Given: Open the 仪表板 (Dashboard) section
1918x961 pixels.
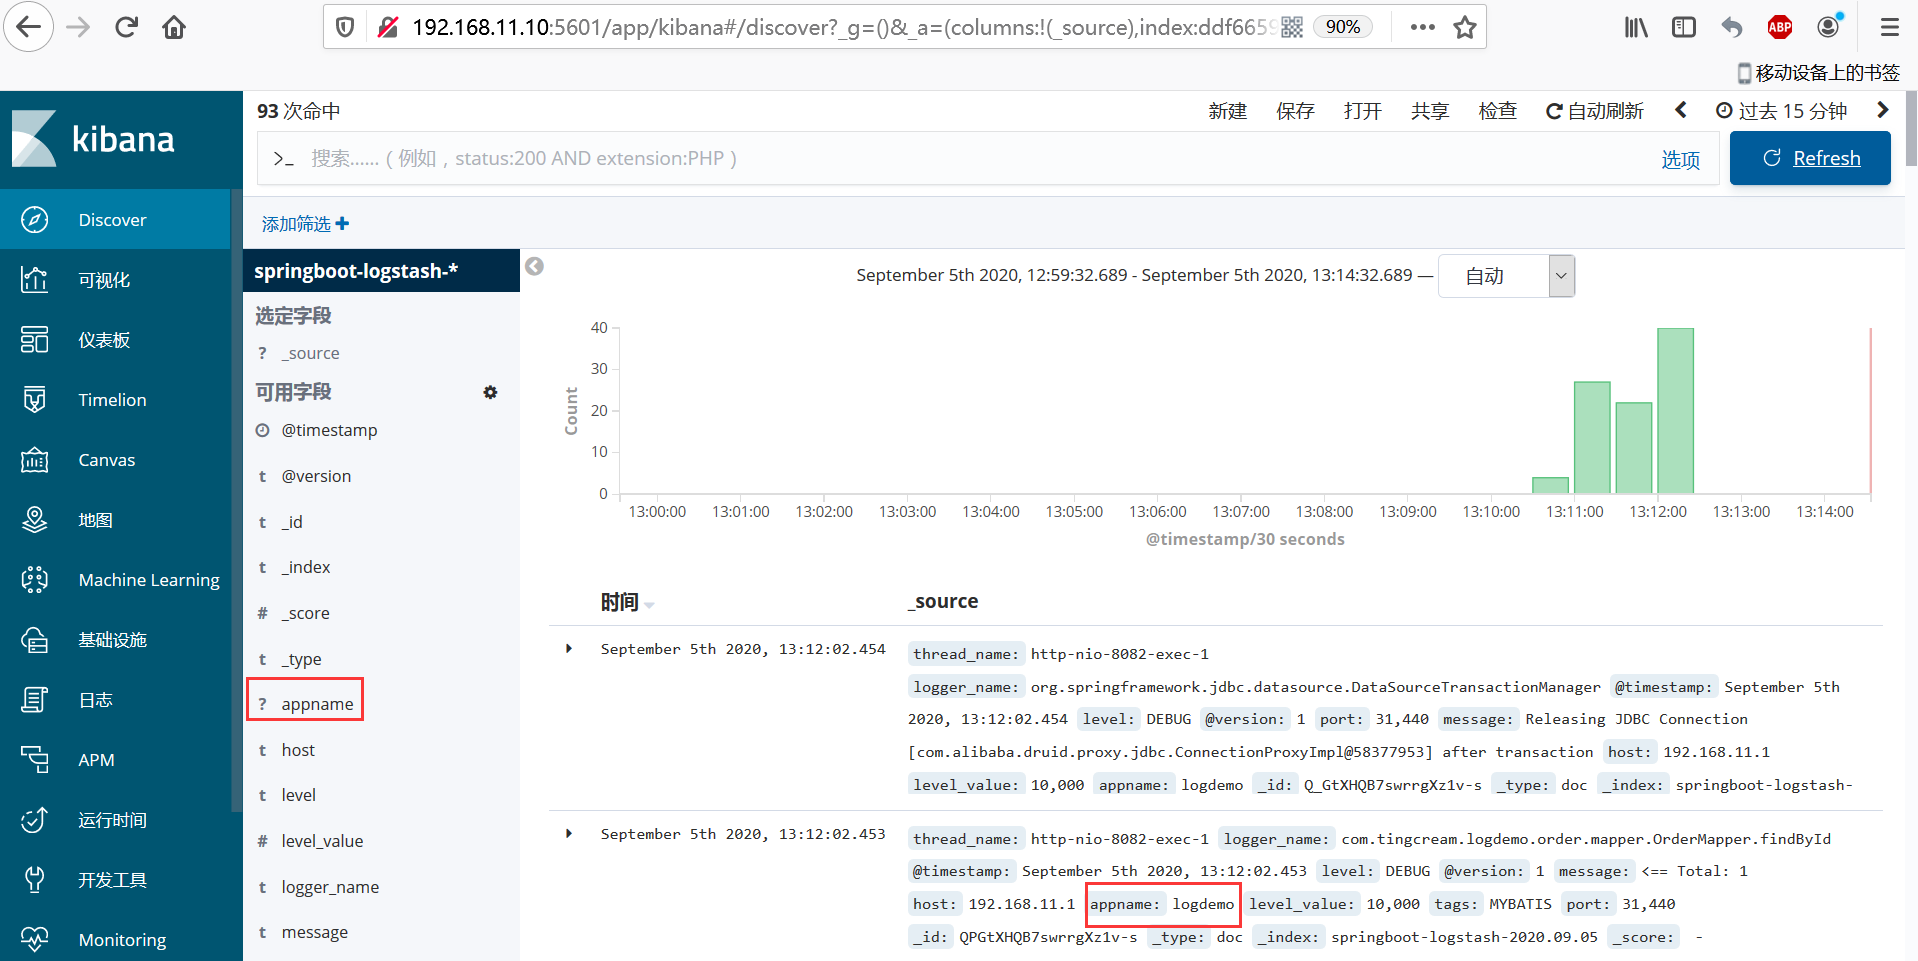Looking at the screenshot, I should pos(104,339).
